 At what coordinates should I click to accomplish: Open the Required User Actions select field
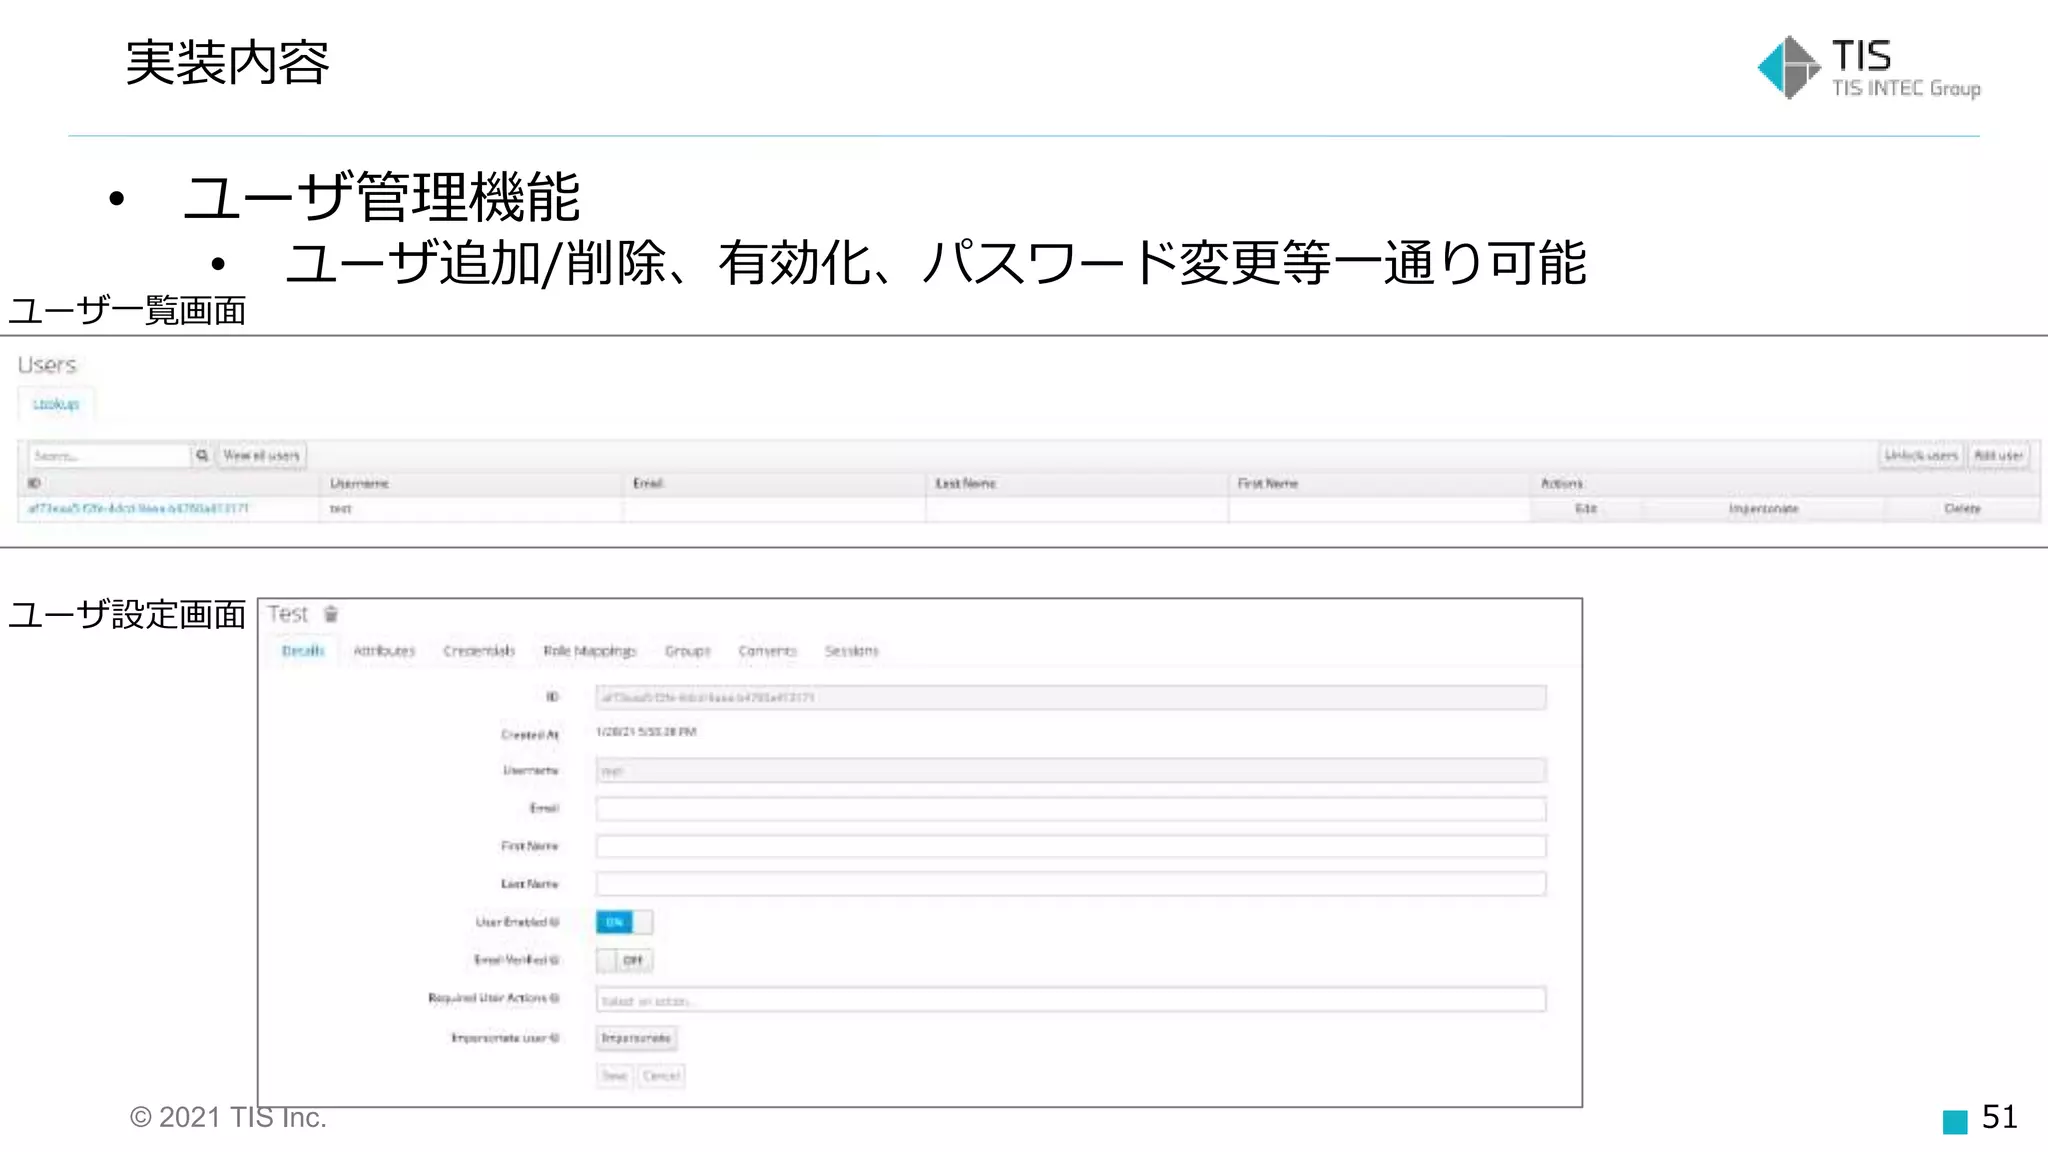1071,1000
